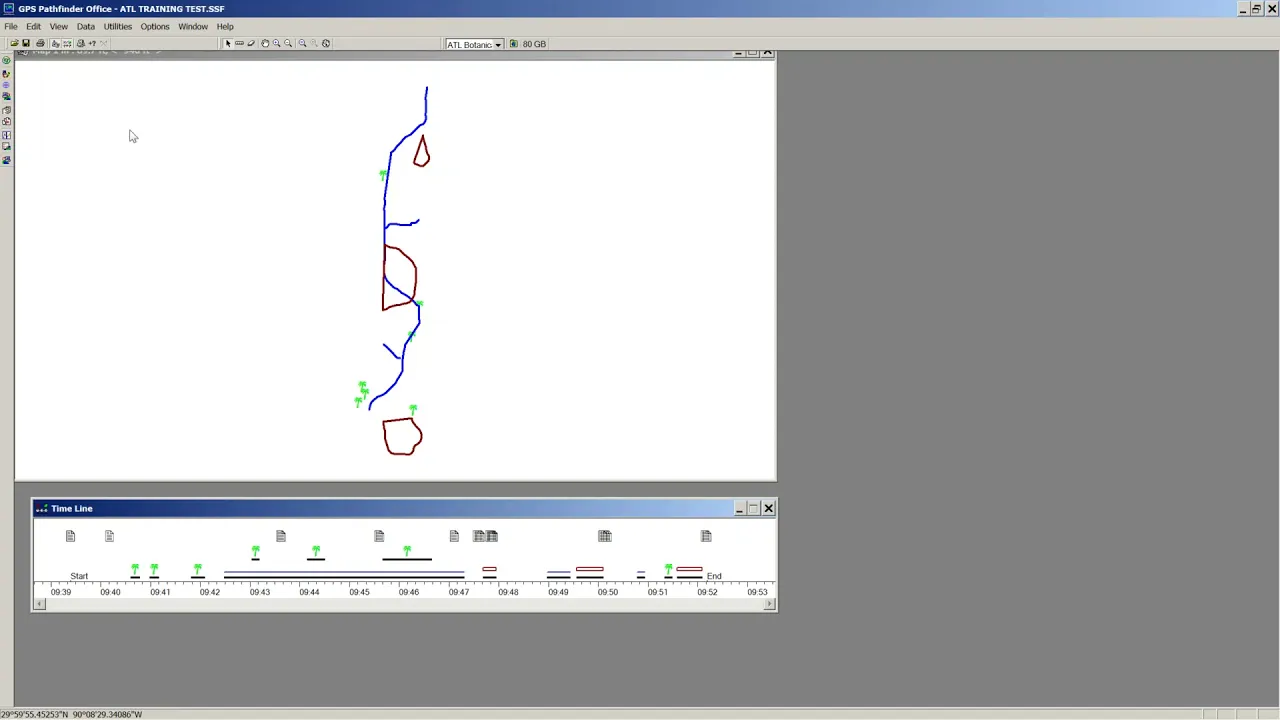This screenshot has height=720, width=1280.
Task: Click the palm tree marker just before 09:43 in the Time Line
Action: [256, 551]
